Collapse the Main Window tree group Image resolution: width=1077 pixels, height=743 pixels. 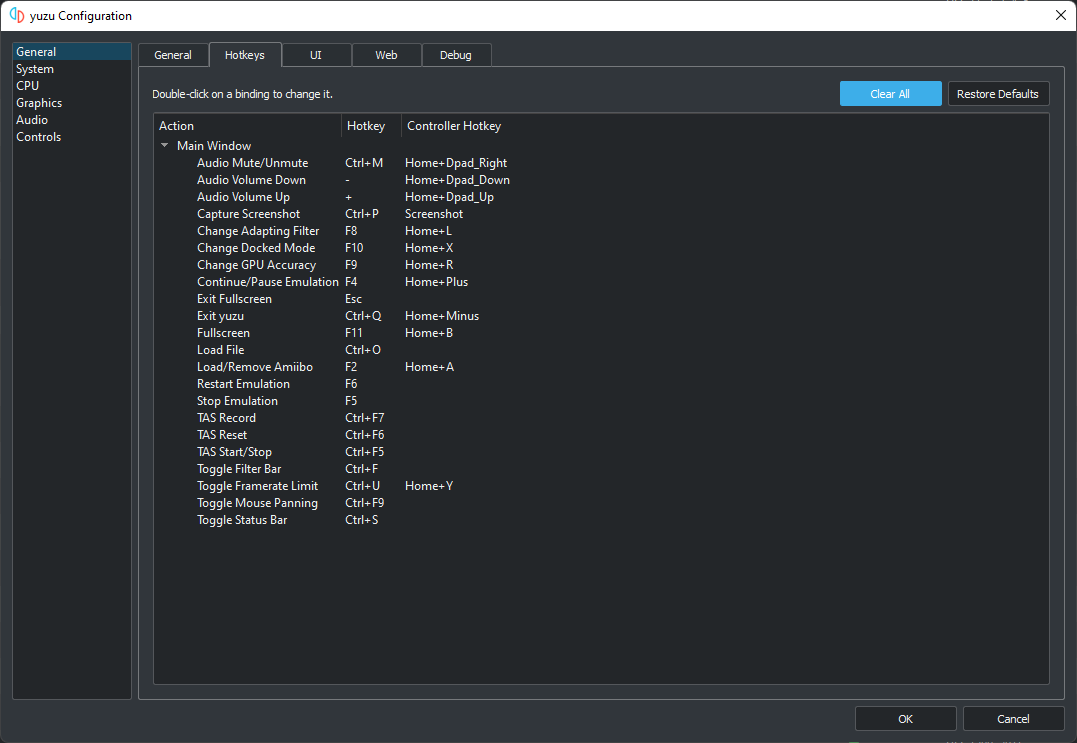point(165,146)
